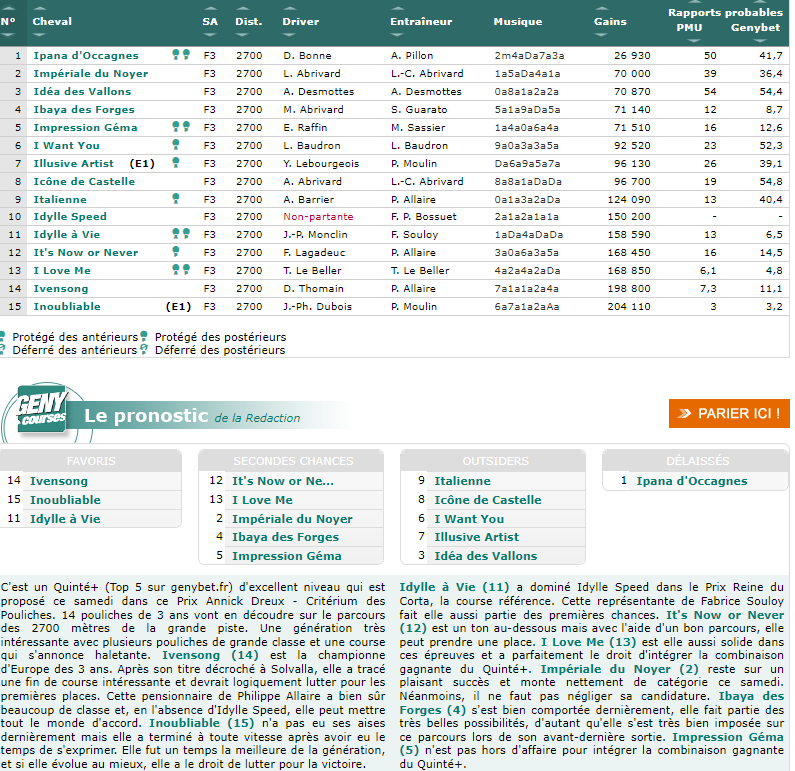This screenshot has width=795, height=771.
Task: Select I Love Me in Secondes Chances
Action: (x=263, y=500)
